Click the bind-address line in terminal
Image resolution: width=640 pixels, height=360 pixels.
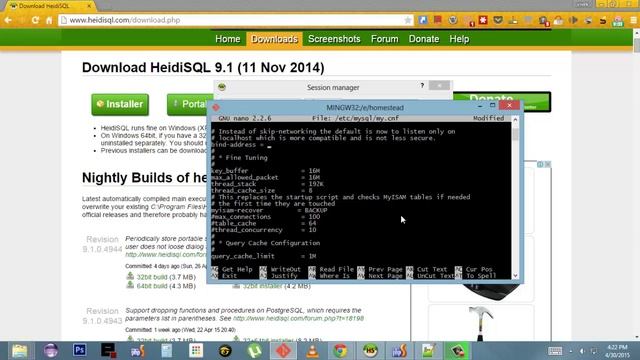coord(241,145)
